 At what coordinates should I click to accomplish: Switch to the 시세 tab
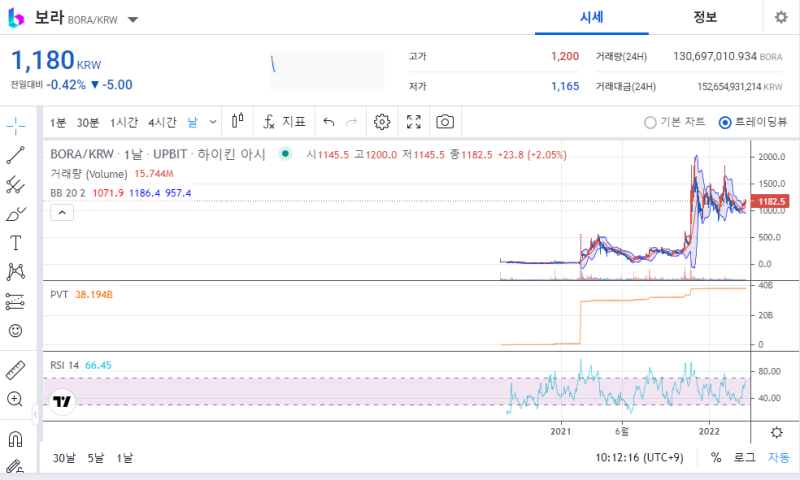tap(592, 17)
